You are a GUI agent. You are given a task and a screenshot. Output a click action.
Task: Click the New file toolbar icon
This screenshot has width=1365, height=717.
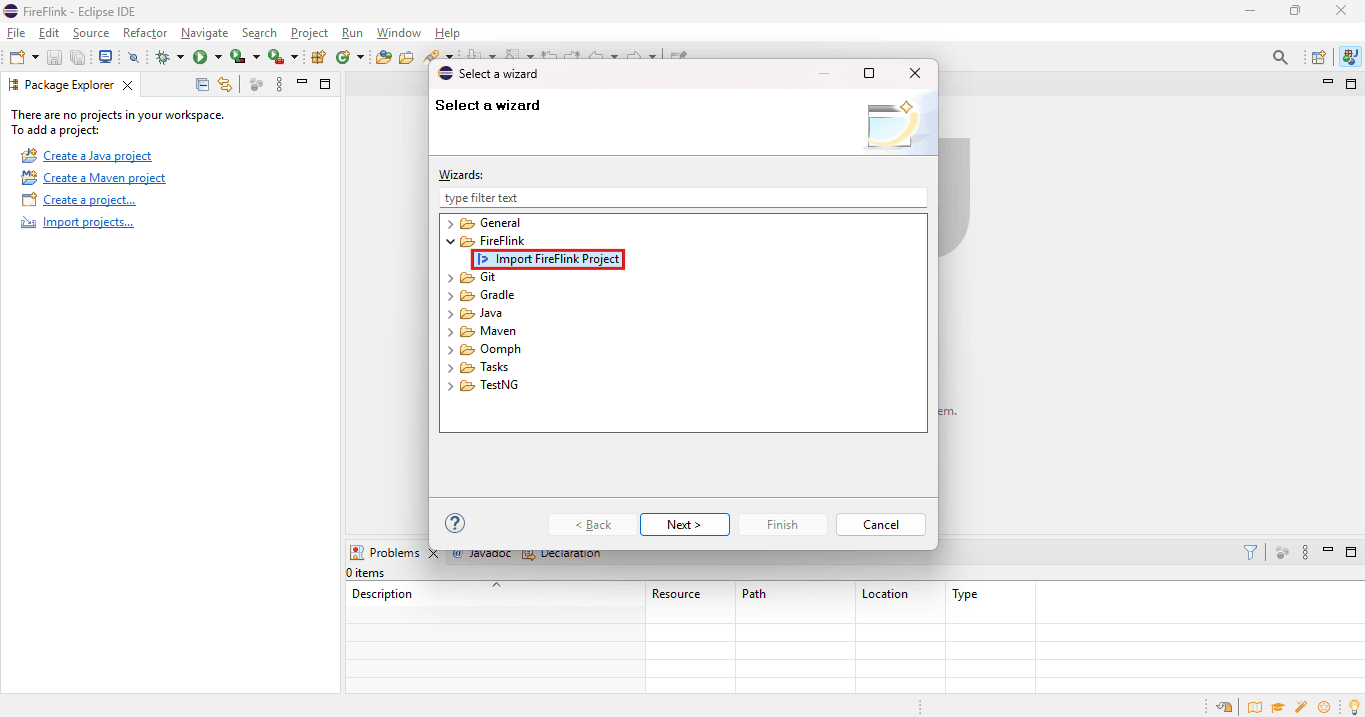[x=17, y=58]
